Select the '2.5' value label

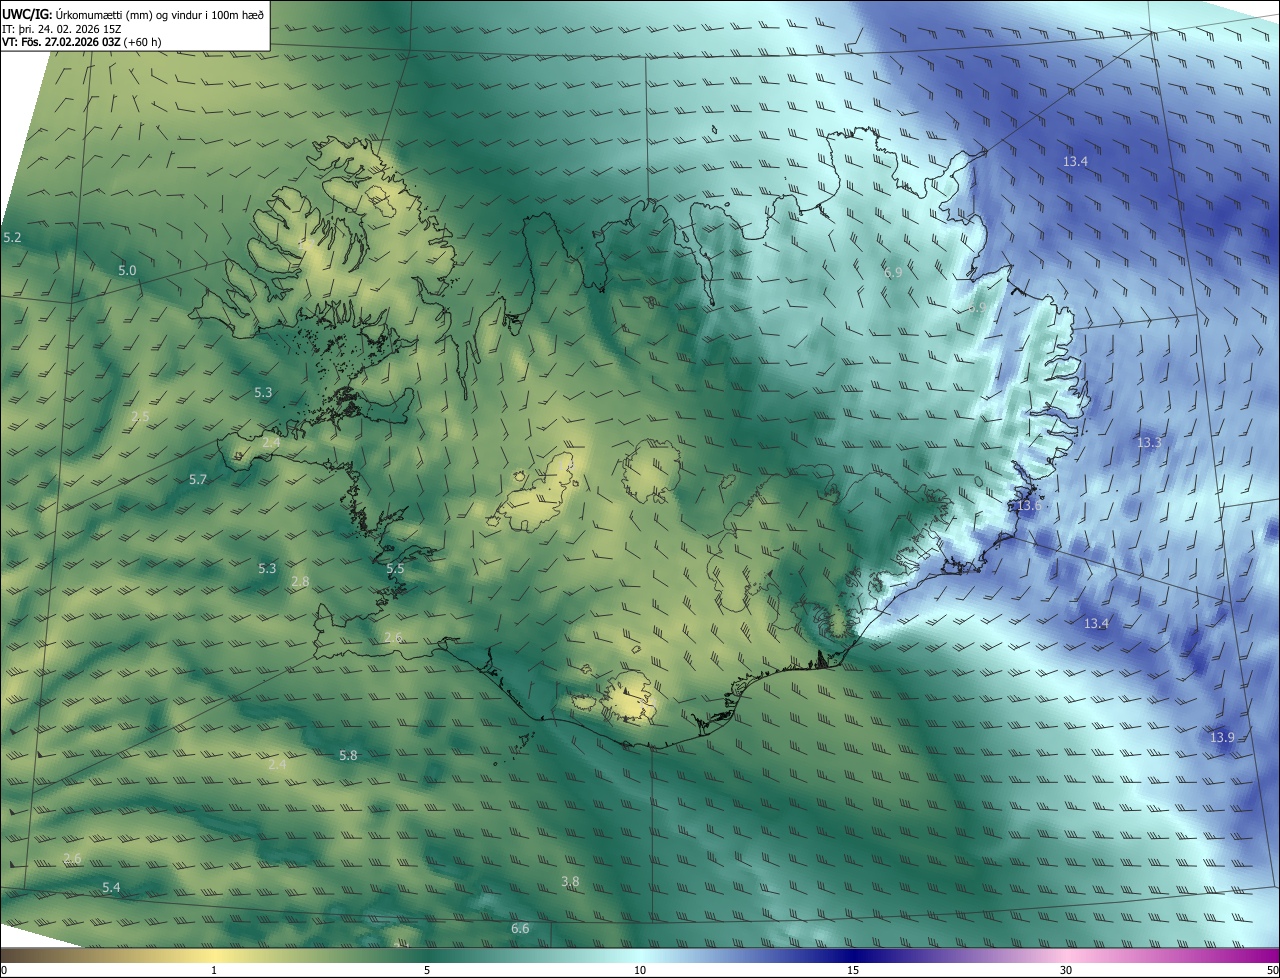[x=140, y=417]
